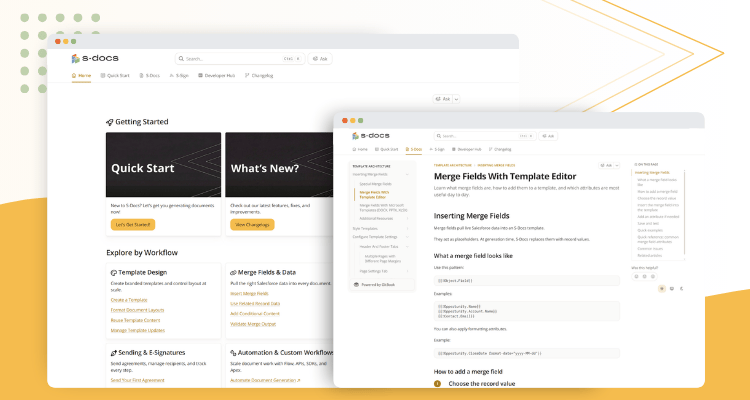The width and height of the screenshot is (750, 400).
Task: Click the page Ask button above the Merge Fields article
Action: [606, 165]
